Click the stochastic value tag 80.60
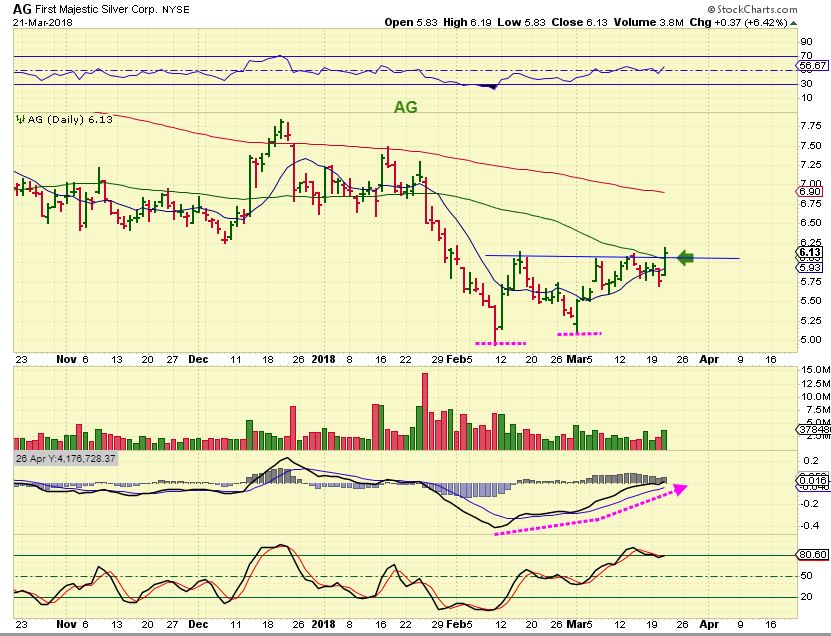Image resolution: width=831 pixels, height=636 pixels. pyautogui.click(x=812, y=554)
